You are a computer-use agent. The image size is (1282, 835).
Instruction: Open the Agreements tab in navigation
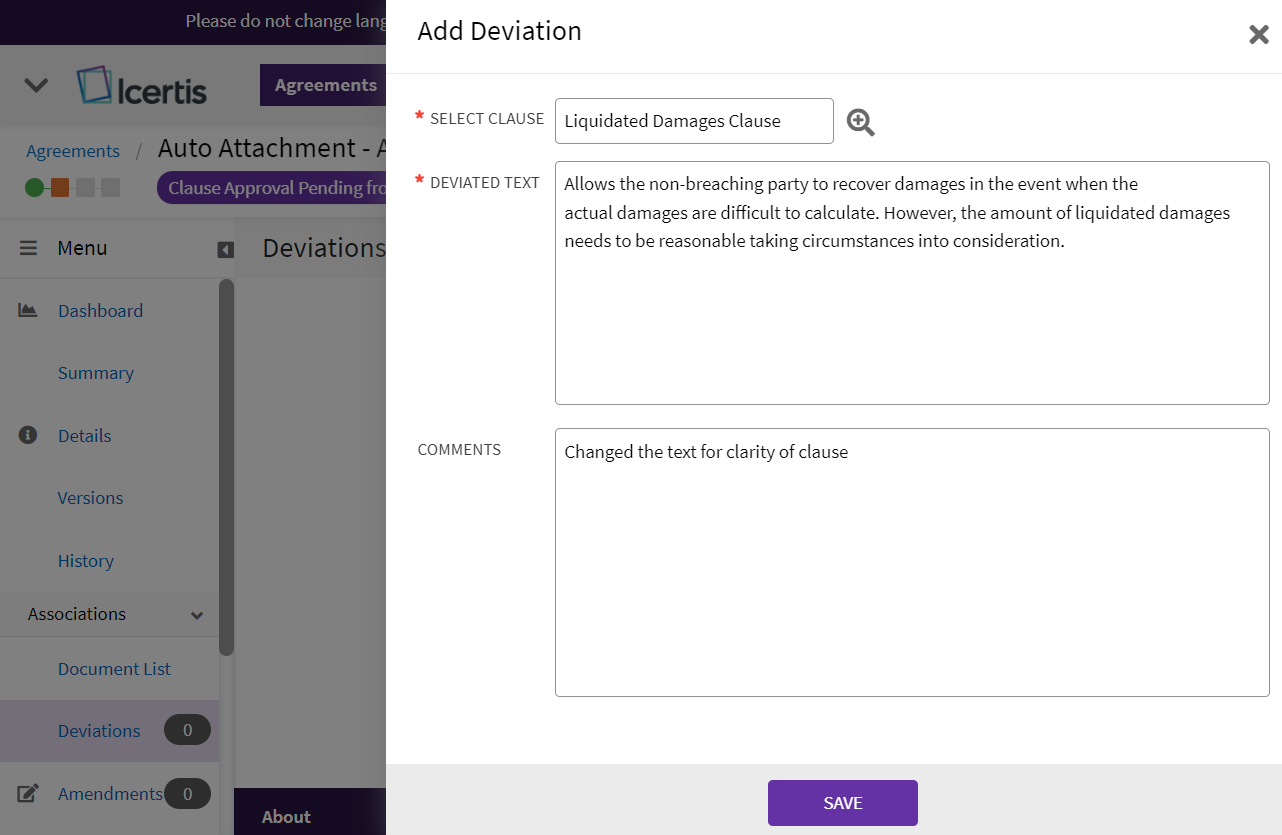pyautogui.click(x=325, y=85)
